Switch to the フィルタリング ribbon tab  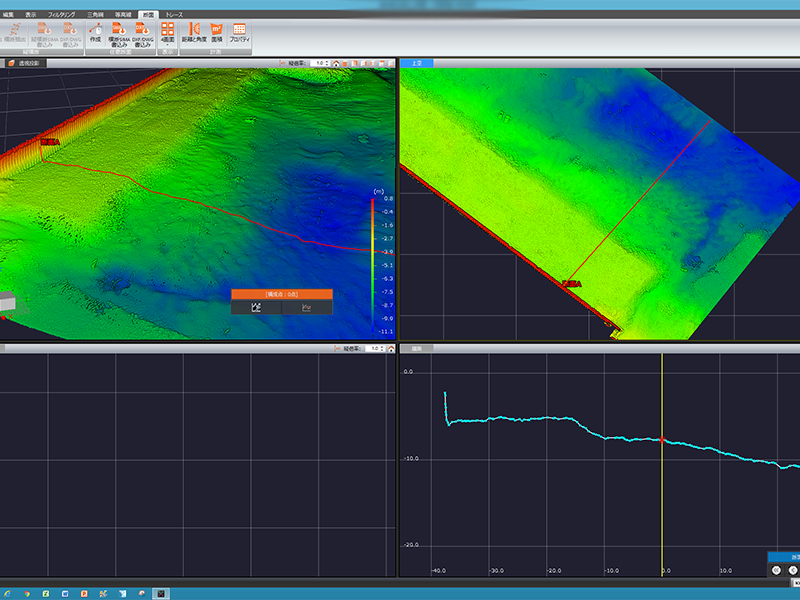pyautogui.click(x=61, y=14)
